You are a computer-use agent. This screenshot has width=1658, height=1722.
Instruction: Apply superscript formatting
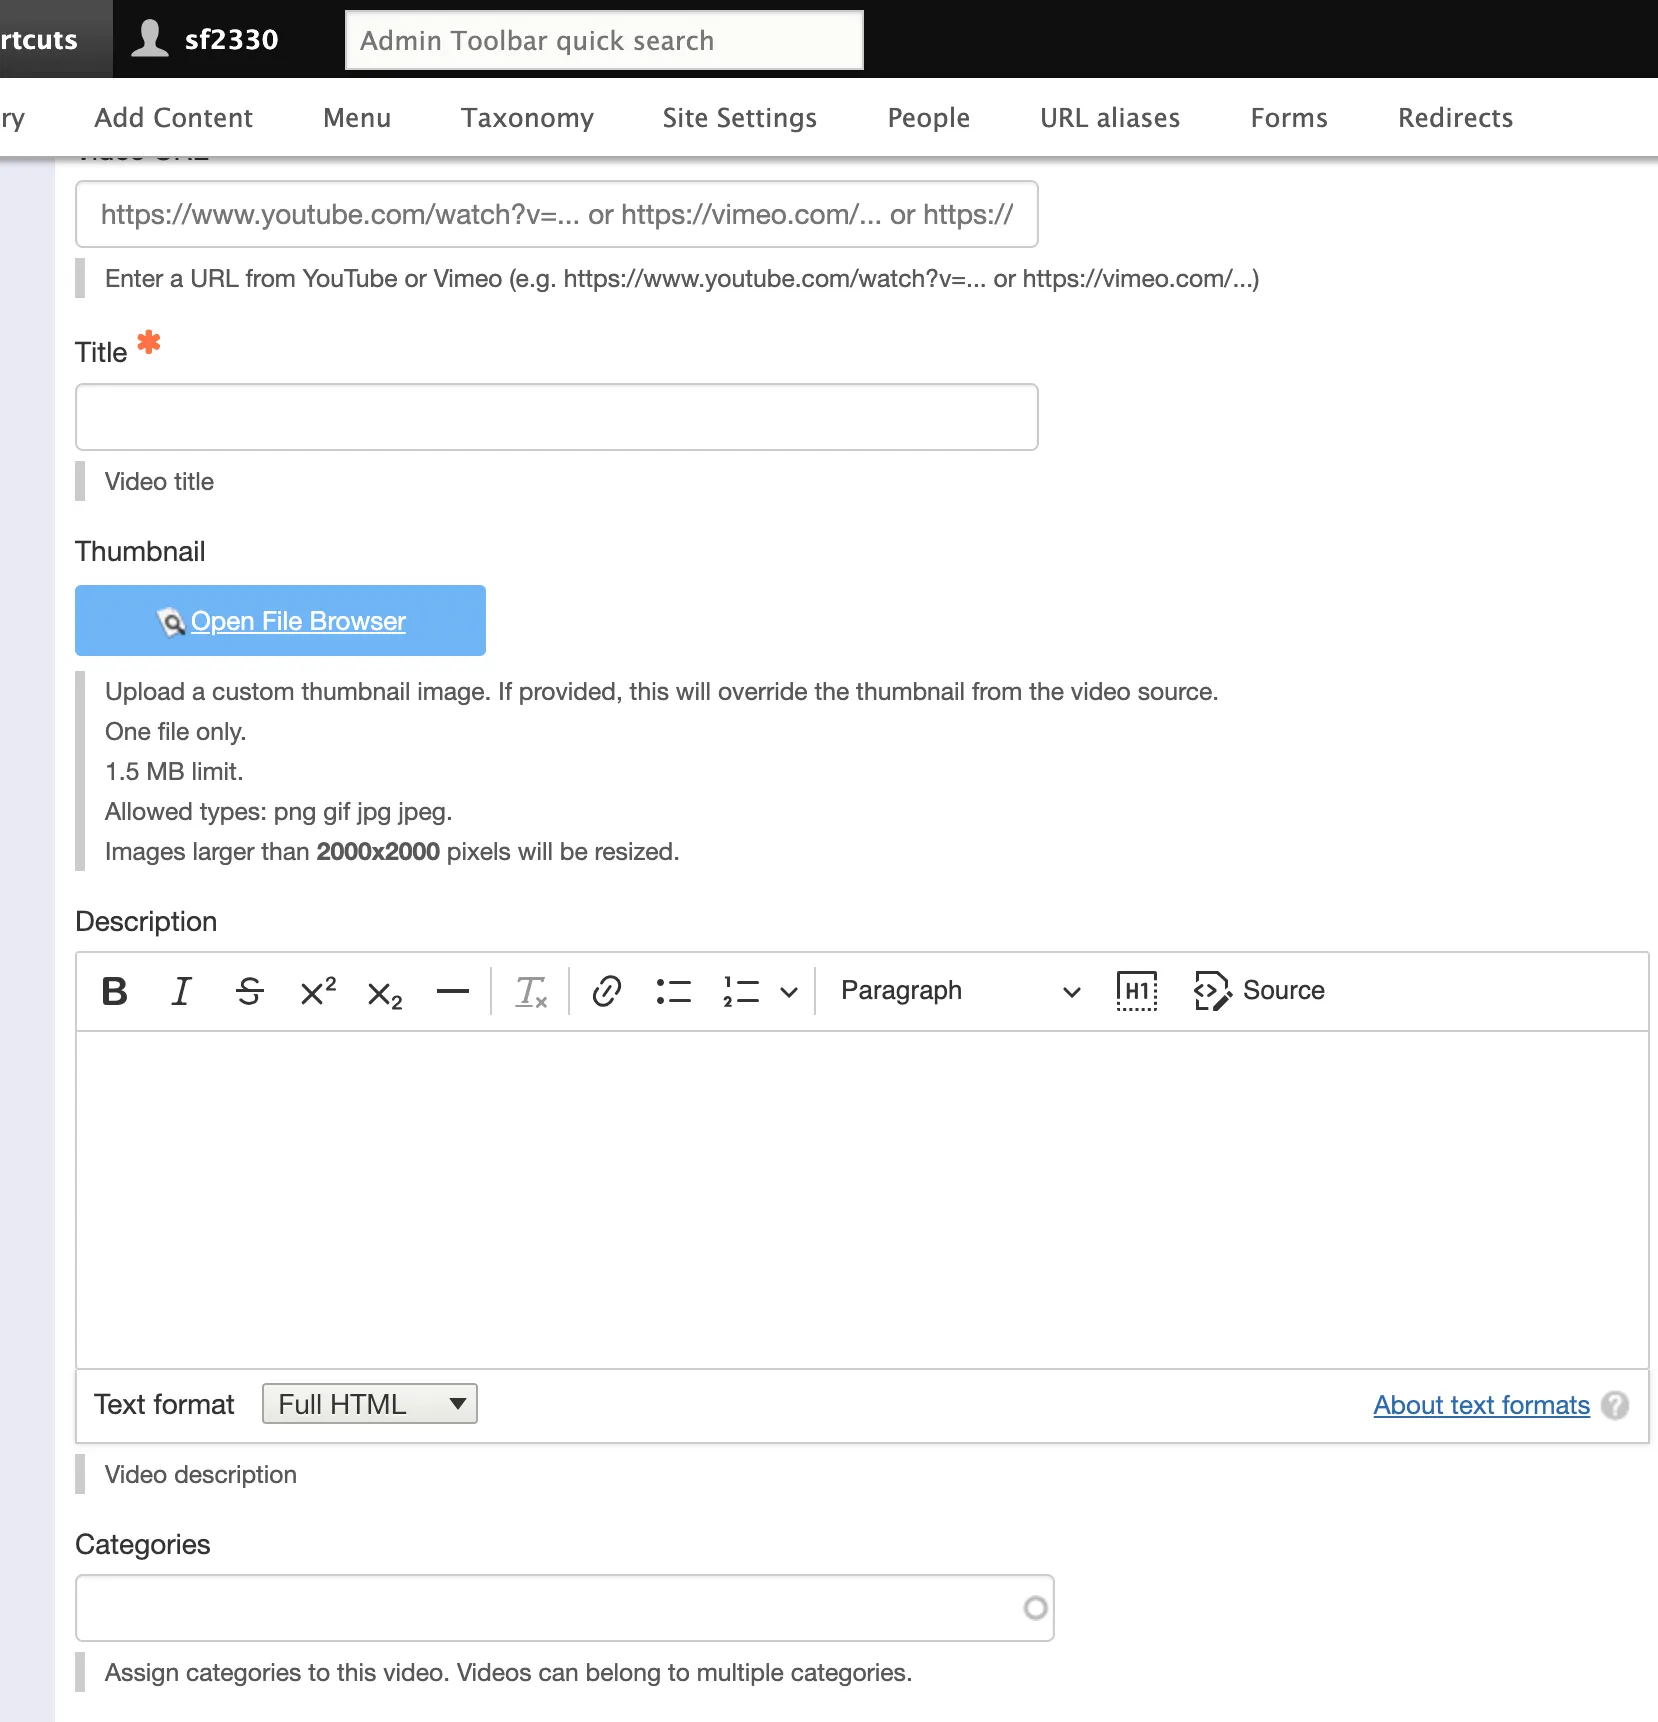pos(318,991)
